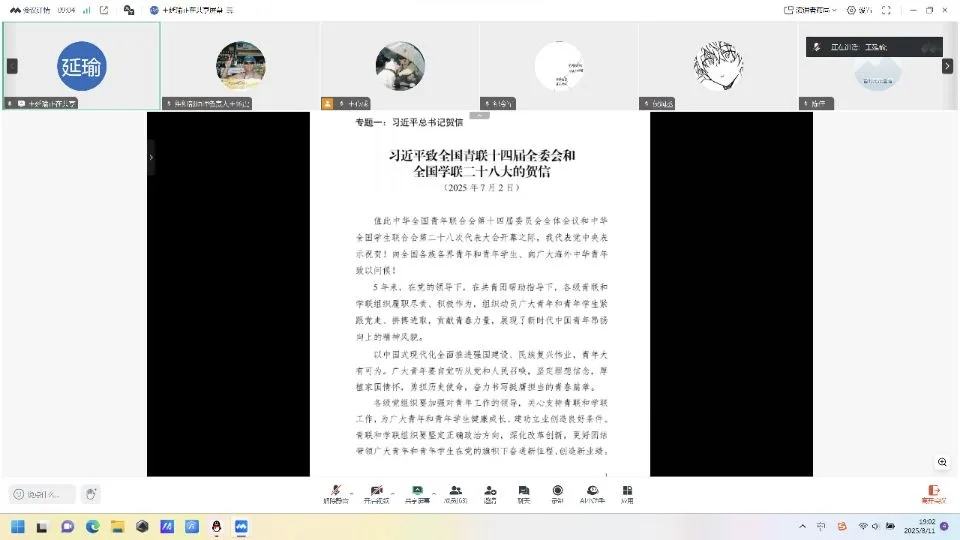
Task: Open the AI assistant
Action: click(x=593, y=492)
